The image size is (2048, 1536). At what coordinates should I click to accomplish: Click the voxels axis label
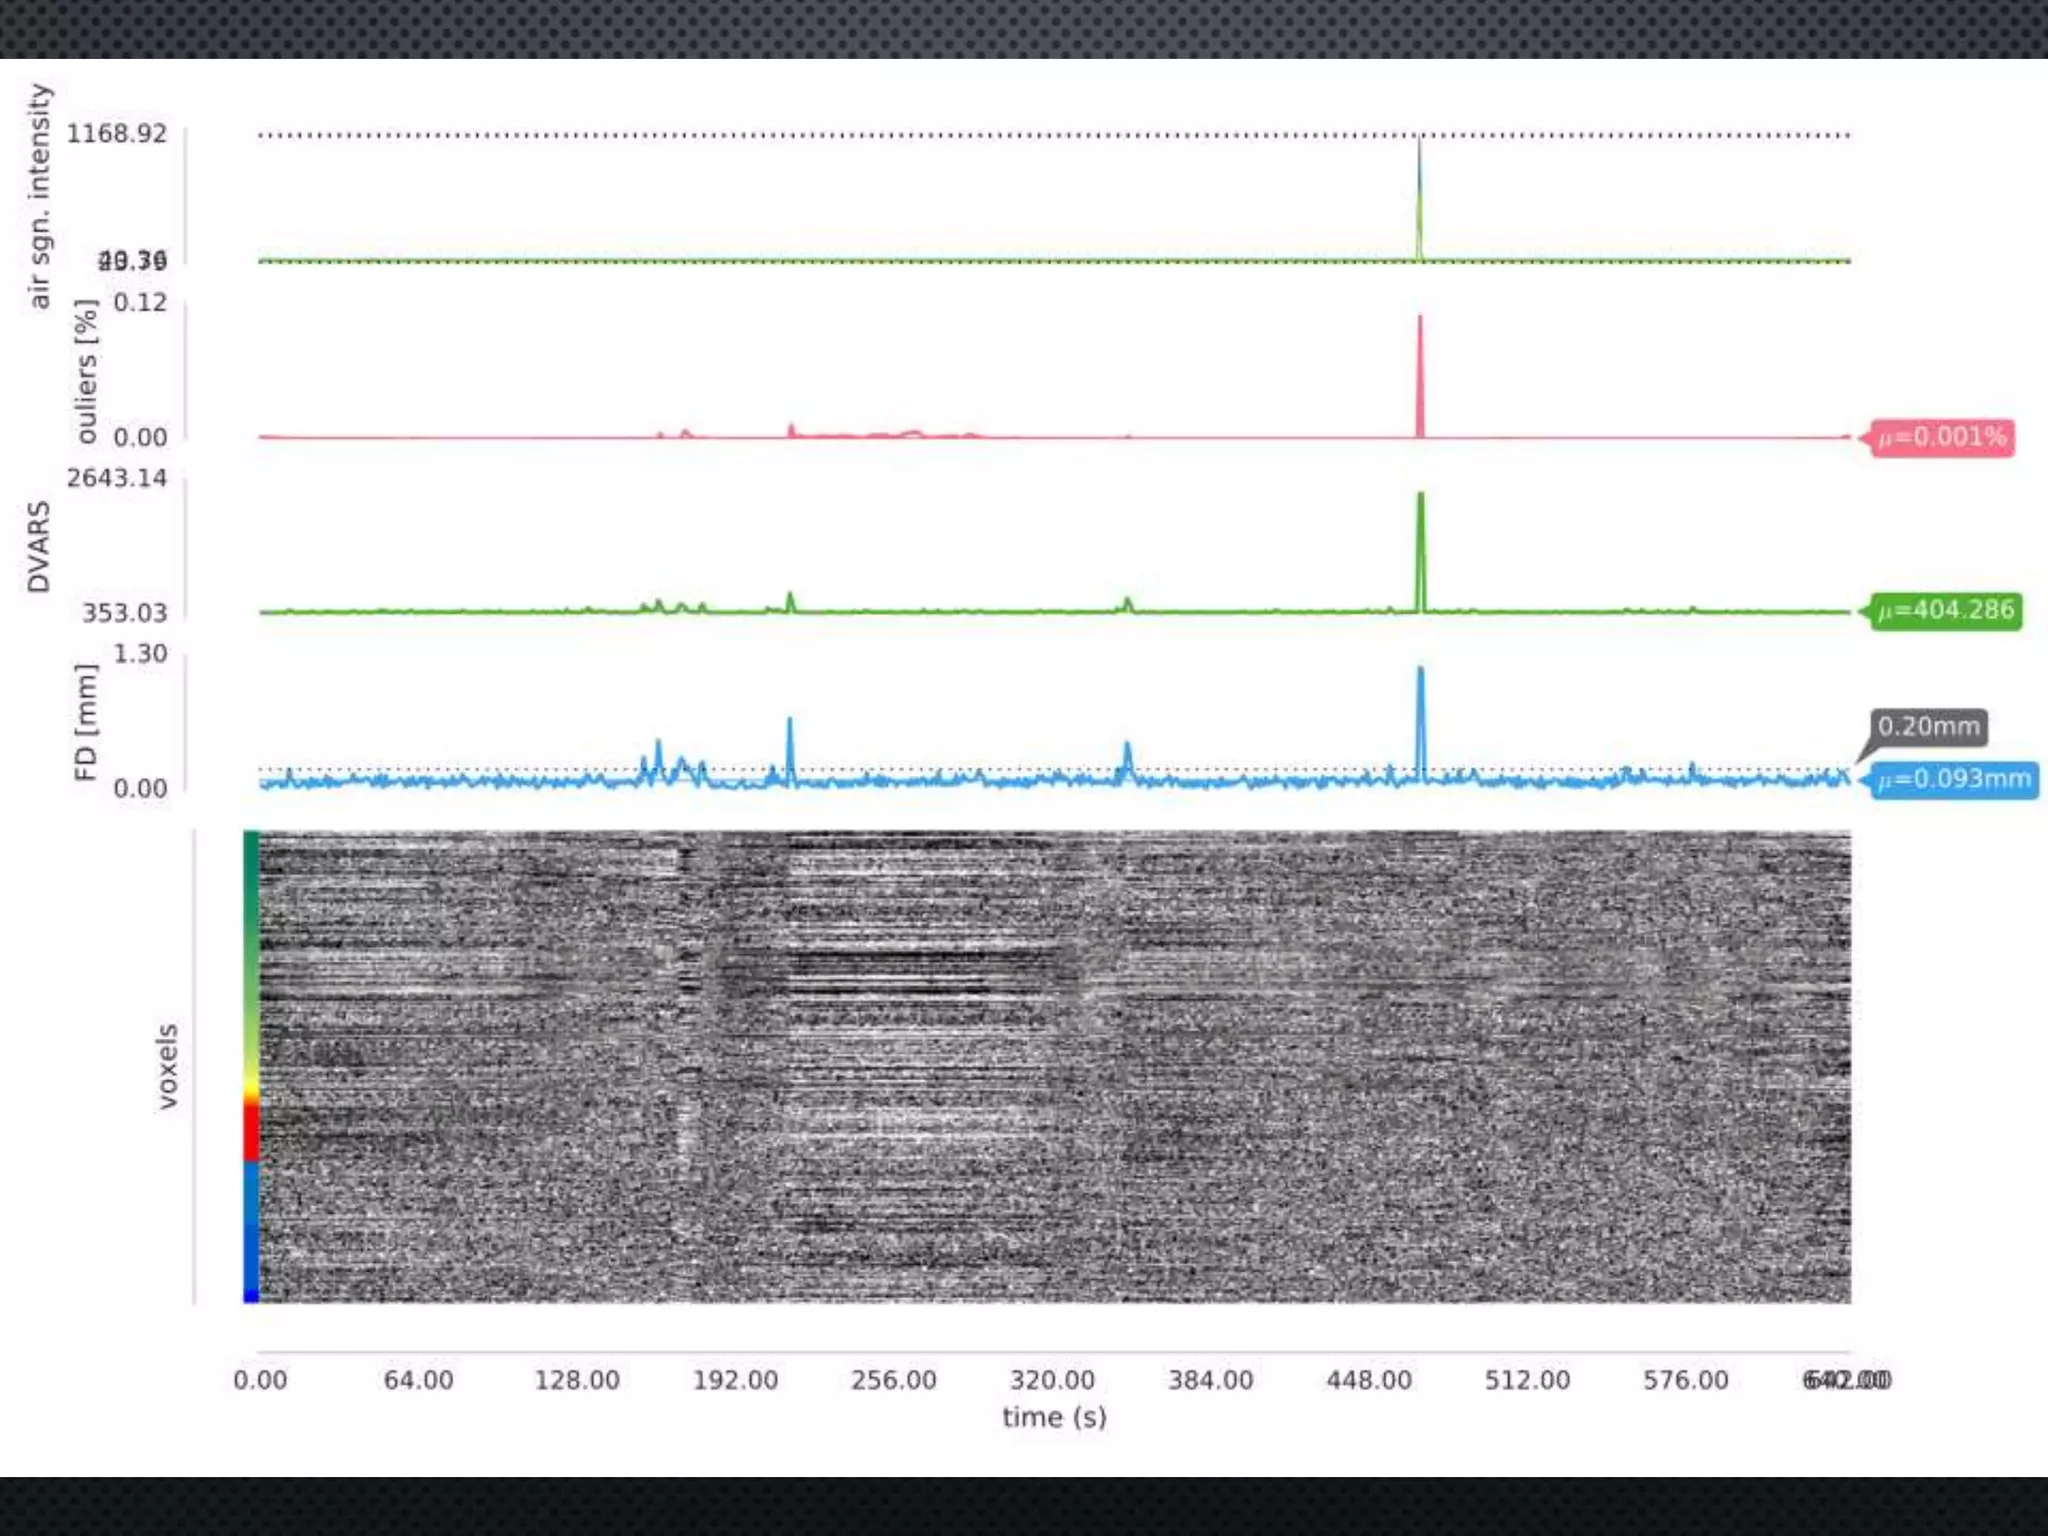coord(167,1066)
